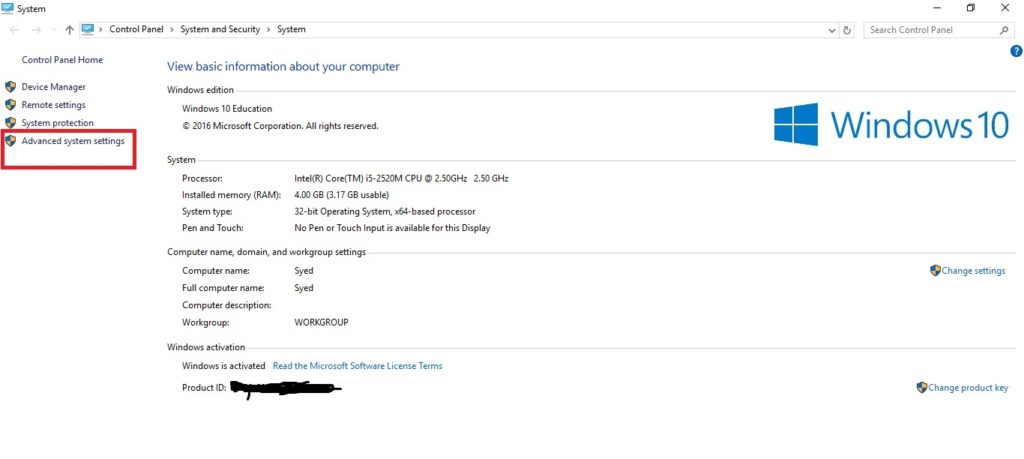
Task: Click 'Windows 10 Education' text
Action: [x=227, y=108]
